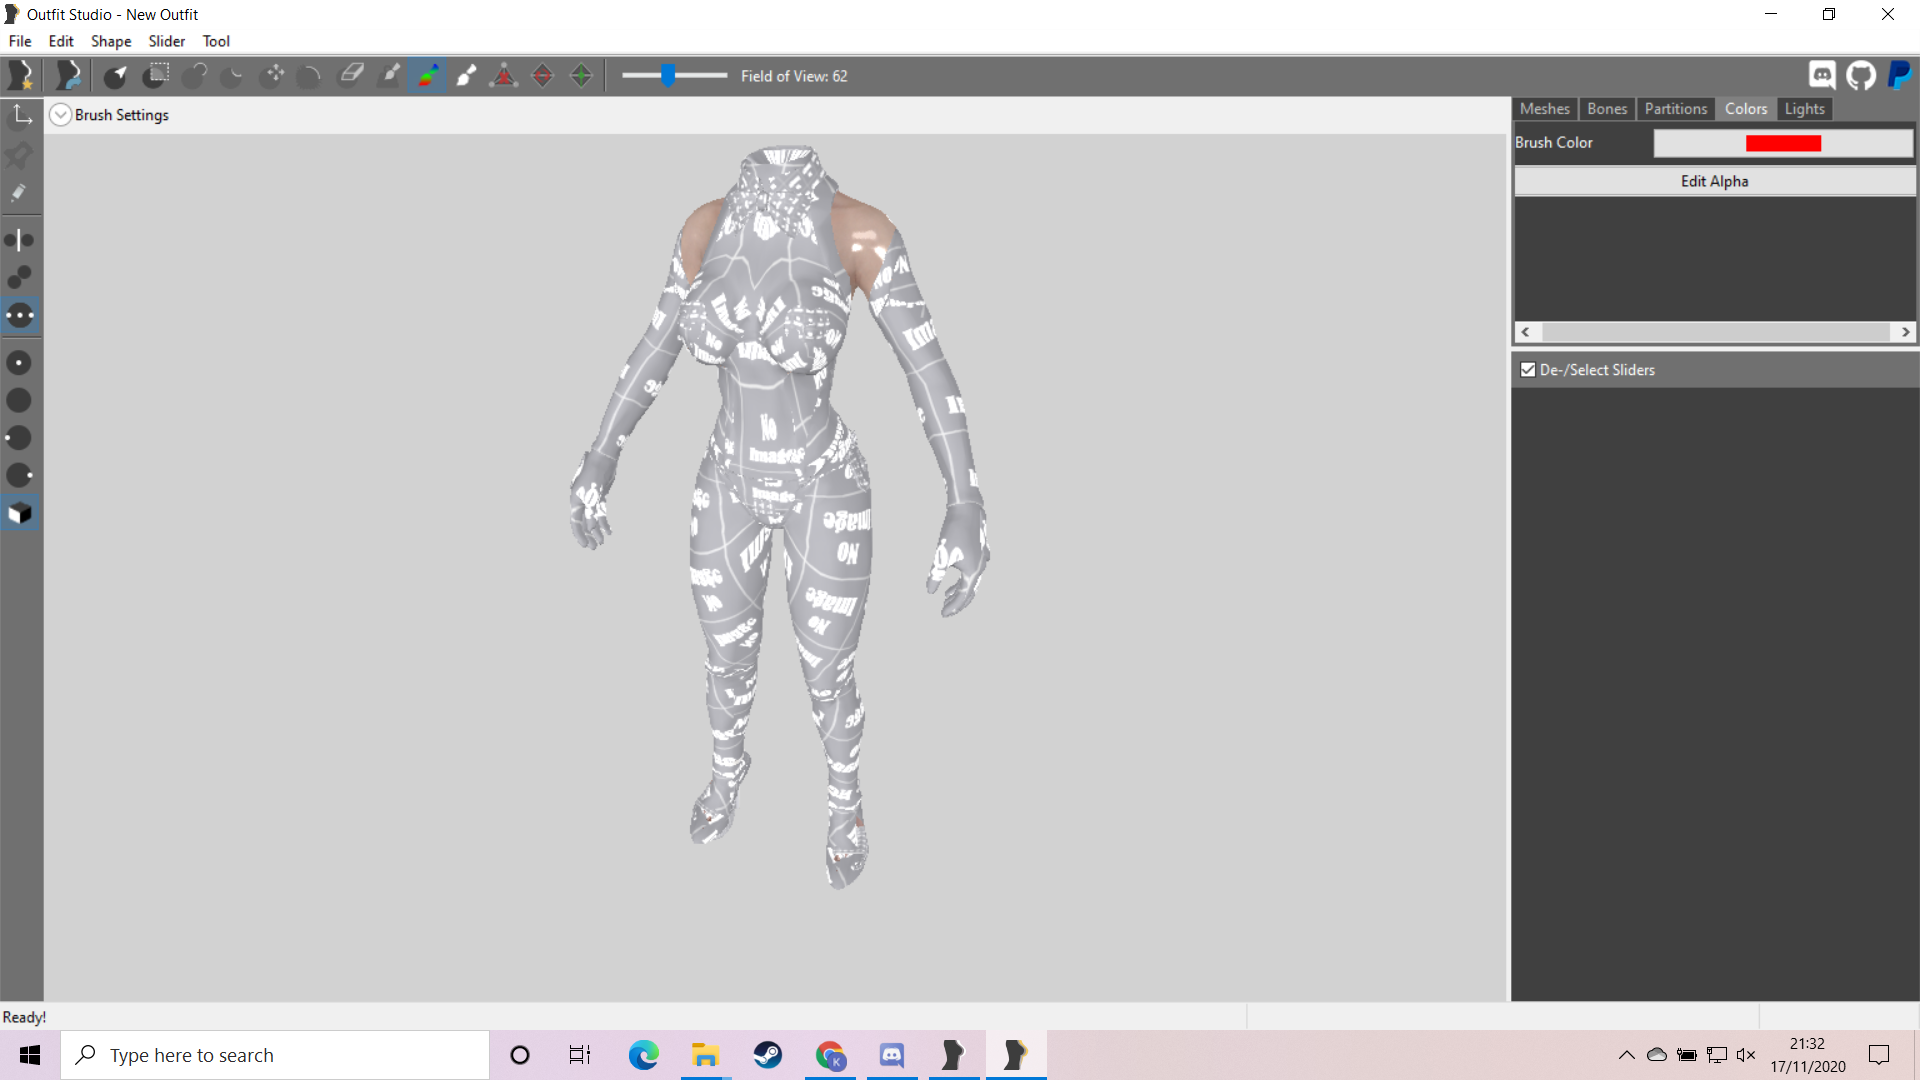
Task: Open the PayPal donate icon
Action: pyautogui.click(x=1900, y=75)
